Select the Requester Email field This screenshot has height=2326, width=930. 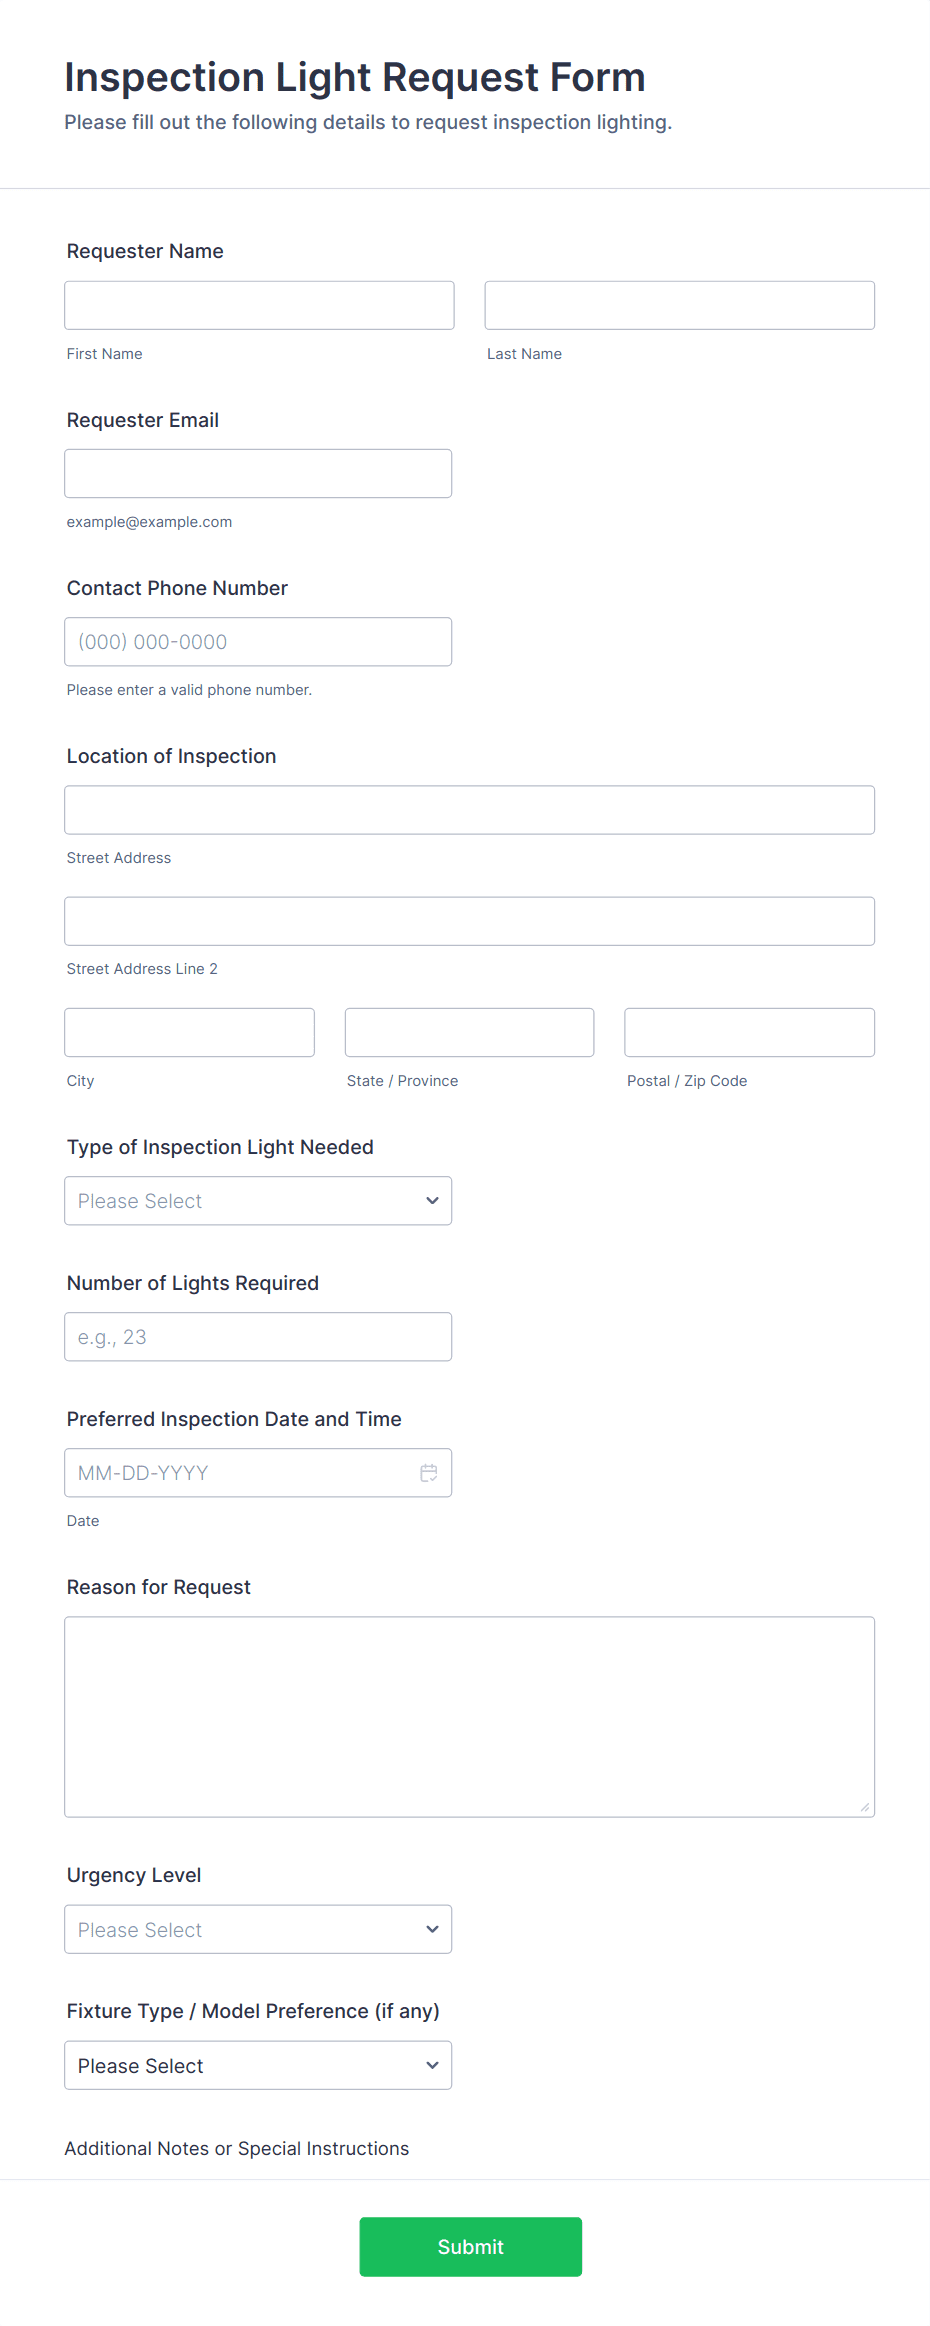coord(257,474)
